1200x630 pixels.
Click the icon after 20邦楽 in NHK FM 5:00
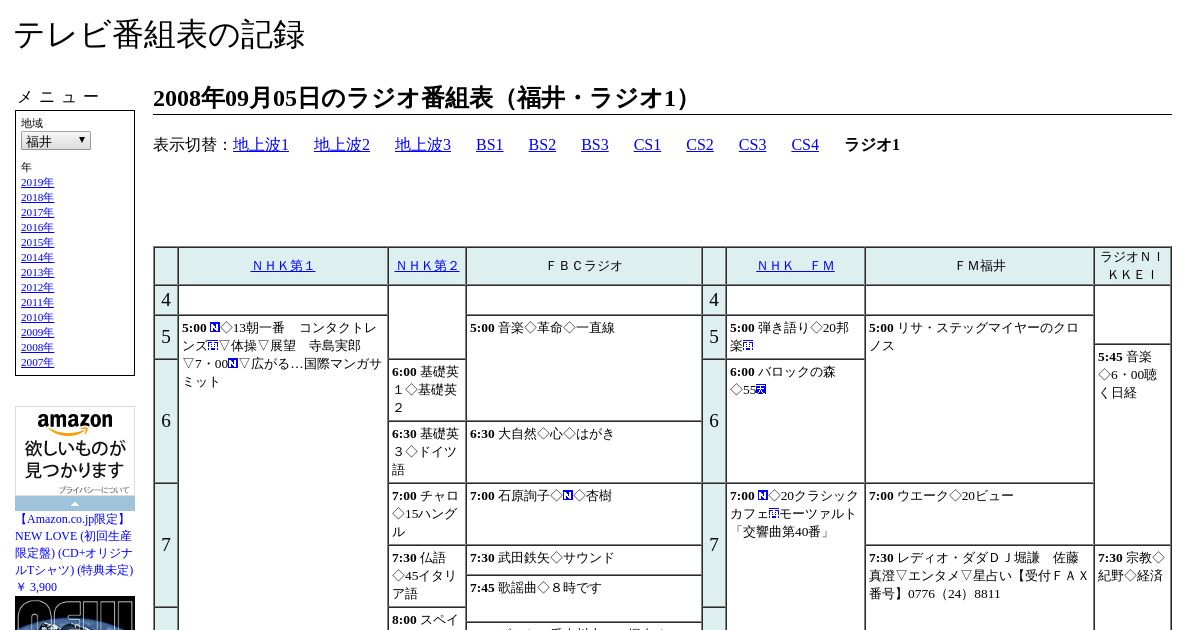pos(748,346)
